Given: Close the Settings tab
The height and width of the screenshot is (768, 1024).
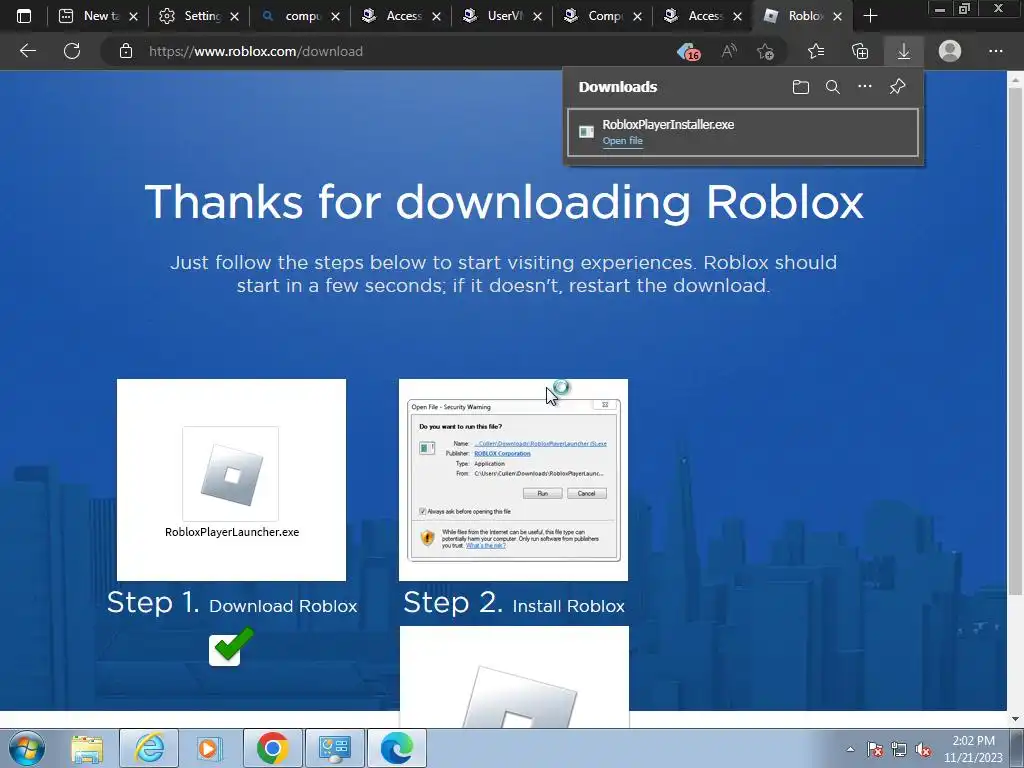Looking at the screenshot, I should pyautogui.click(x=234, y=16).
